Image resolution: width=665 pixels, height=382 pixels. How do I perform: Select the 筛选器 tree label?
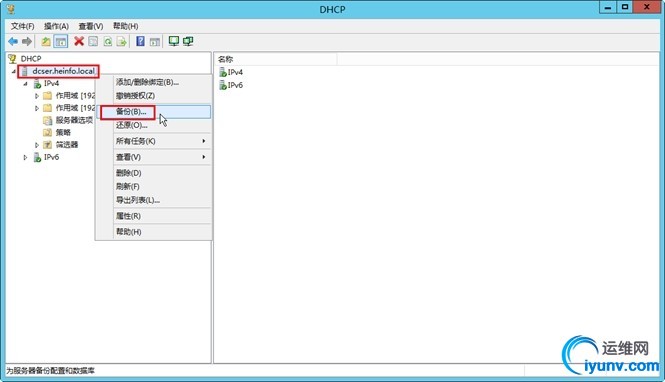click(x=67, y=145)
